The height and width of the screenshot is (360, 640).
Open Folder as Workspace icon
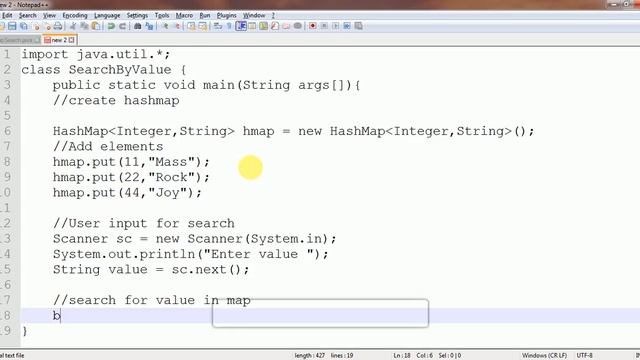pyautogui.click(x=286, y=26)
